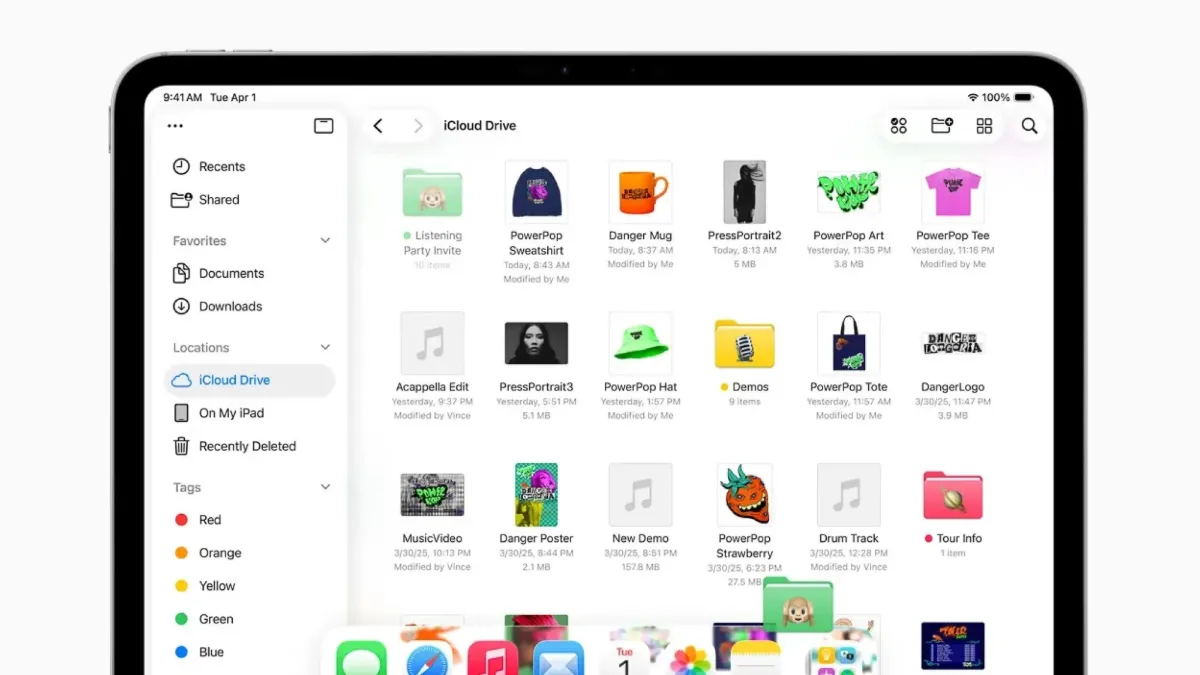This screenshot has width=1200, height=675.
Task: Launch Music app from the dock
Action: click(x=493, y=659)
